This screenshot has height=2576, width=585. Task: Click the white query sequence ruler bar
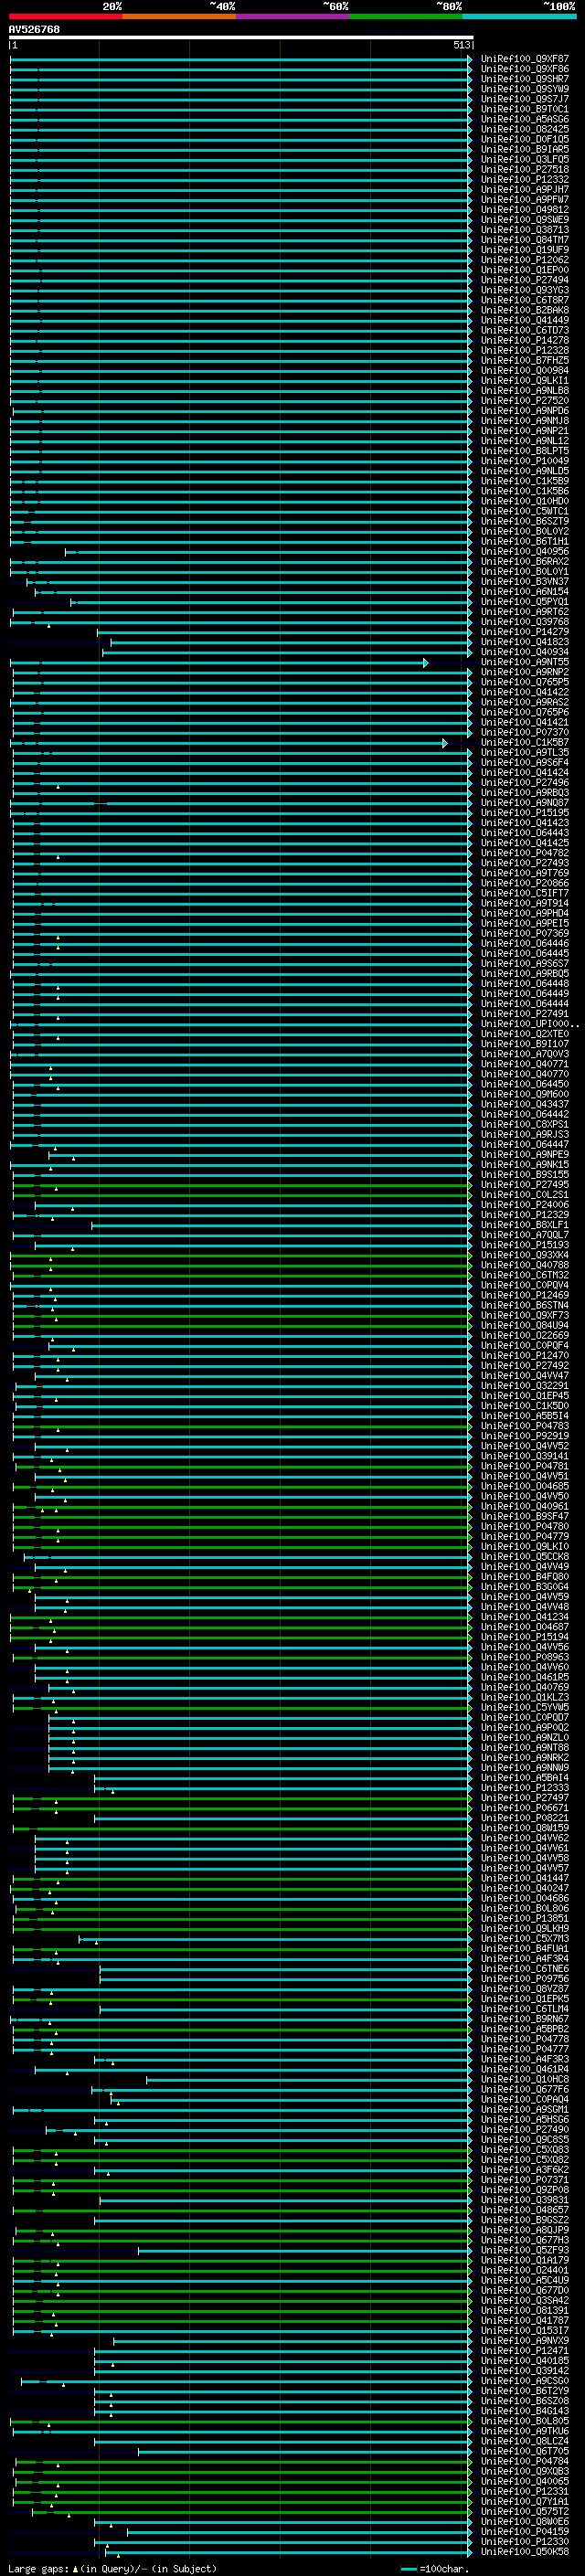click(240, 38)
